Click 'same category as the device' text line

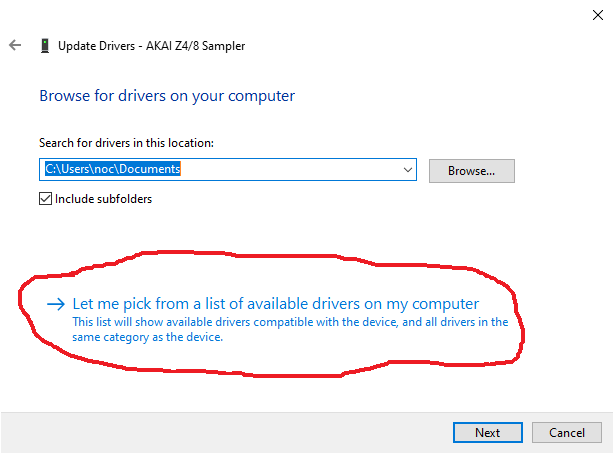point(148,337)
